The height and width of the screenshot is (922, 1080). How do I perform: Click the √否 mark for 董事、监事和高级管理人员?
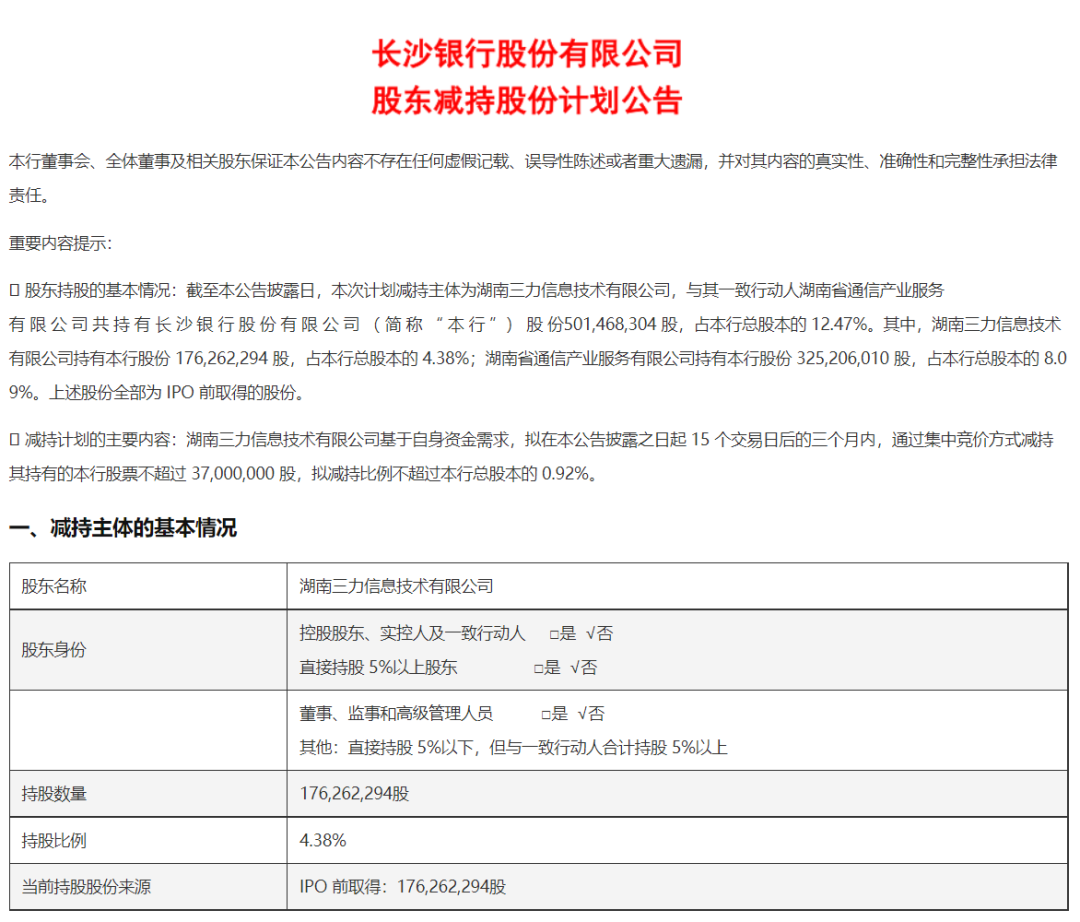click(591, 714)
